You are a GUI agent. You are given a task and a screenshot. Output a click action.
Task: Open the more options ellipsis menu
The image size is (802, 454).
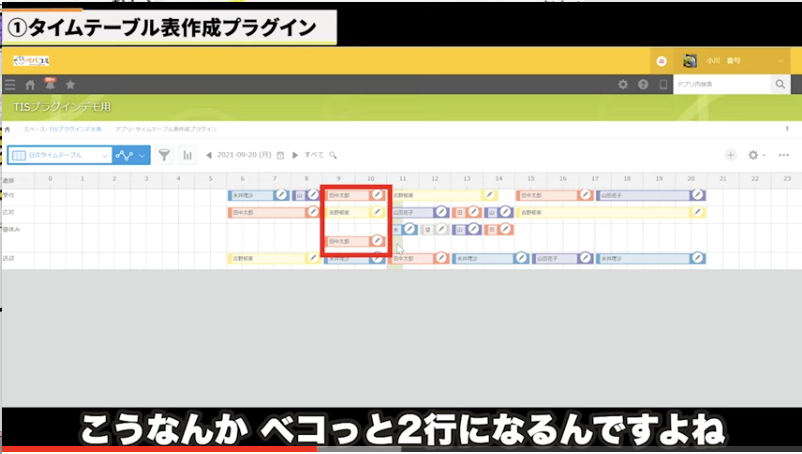click(783, 155)
